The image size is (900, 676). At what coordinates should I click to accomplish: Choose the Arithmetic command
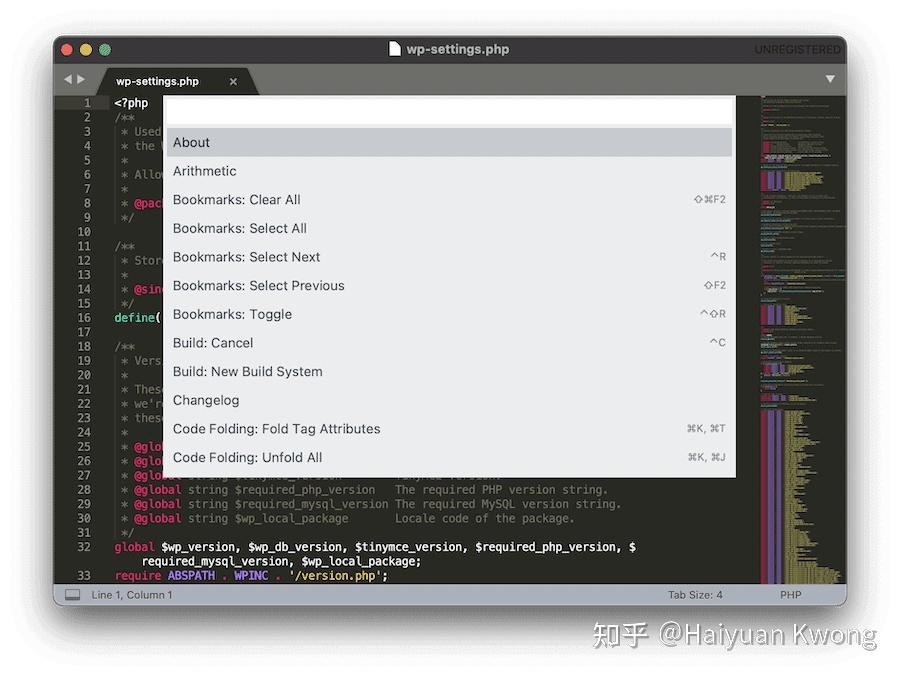(448, 171)
